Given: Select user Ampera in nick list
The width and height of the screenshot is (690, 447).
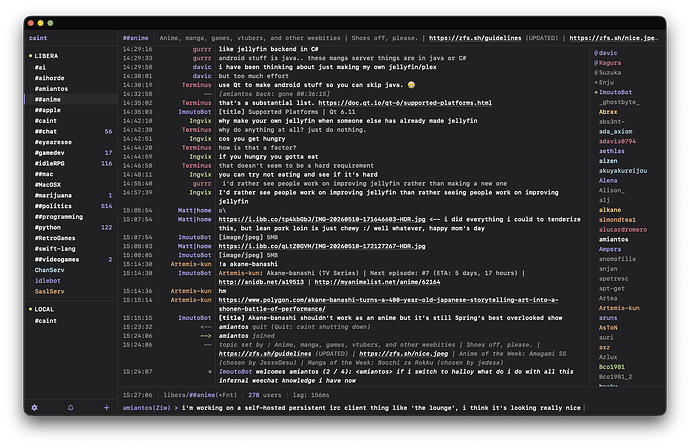Looking at the screenshot, I should click(610, 249).
